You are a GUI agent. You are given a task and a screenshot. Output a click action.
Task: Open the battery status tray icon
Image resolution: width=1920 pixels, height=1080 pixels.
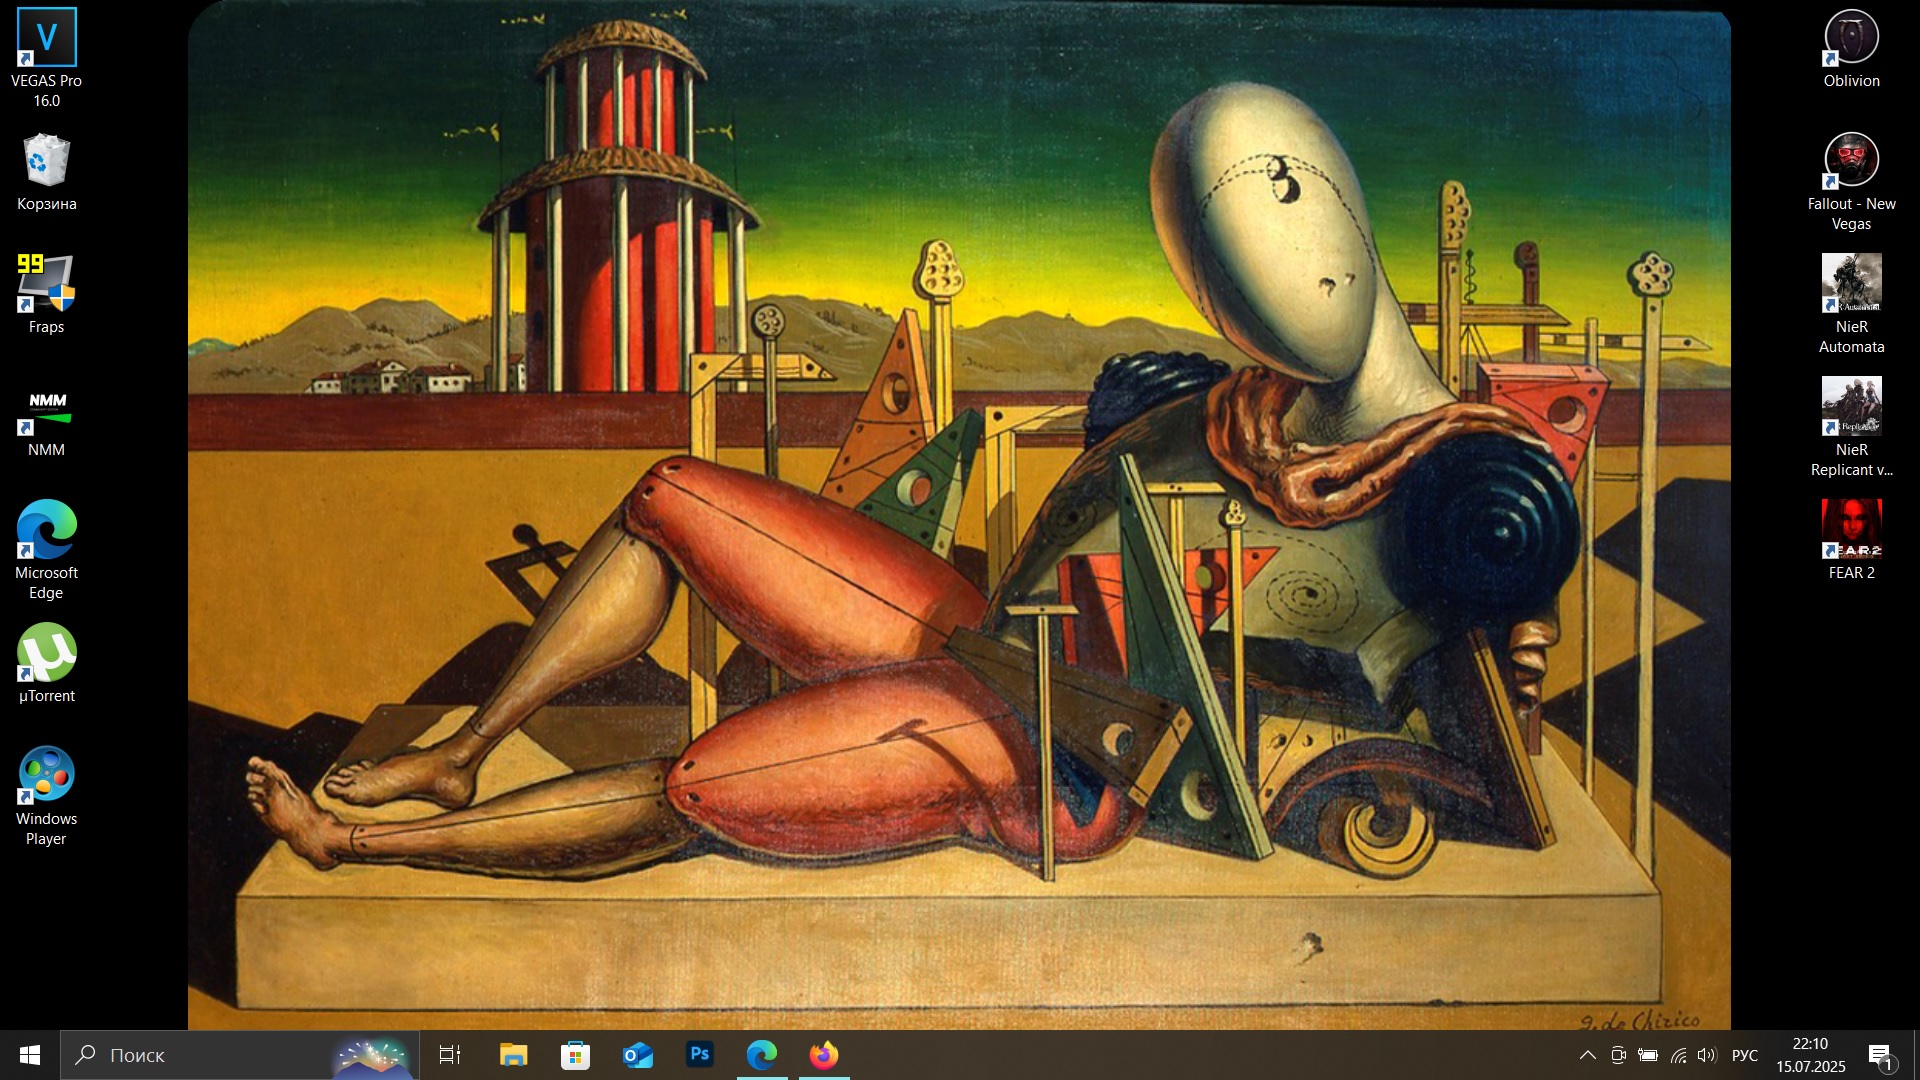pos(1648,1055)
